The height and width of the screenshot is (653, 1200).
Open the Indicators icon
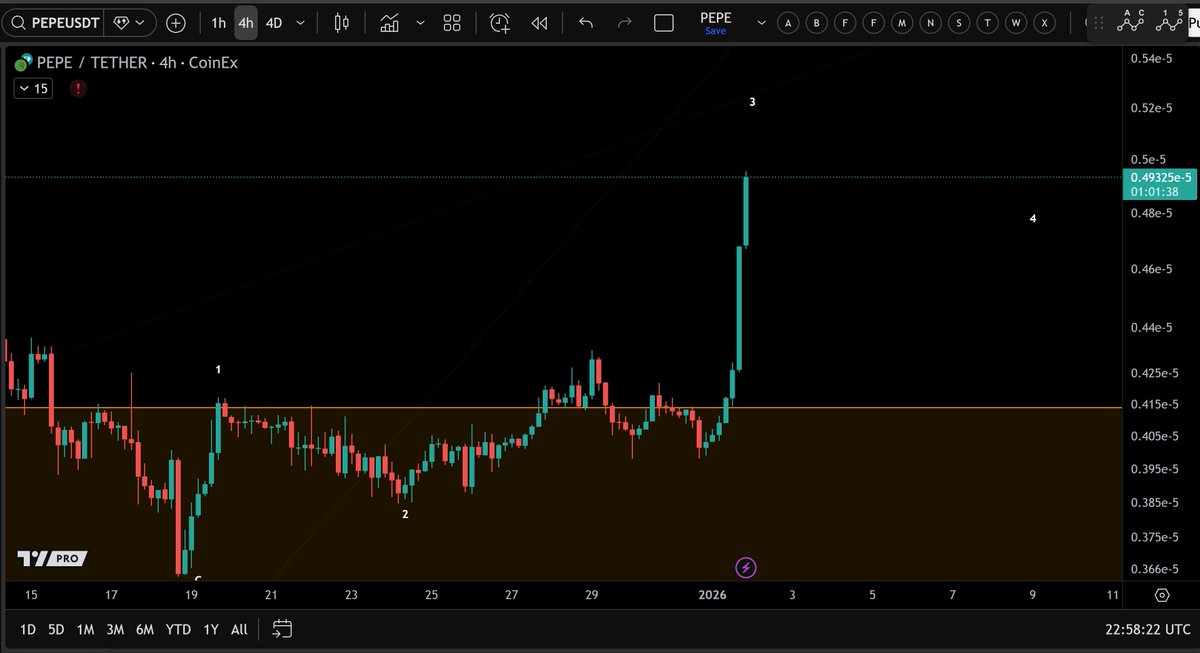(x=390, y=22)
